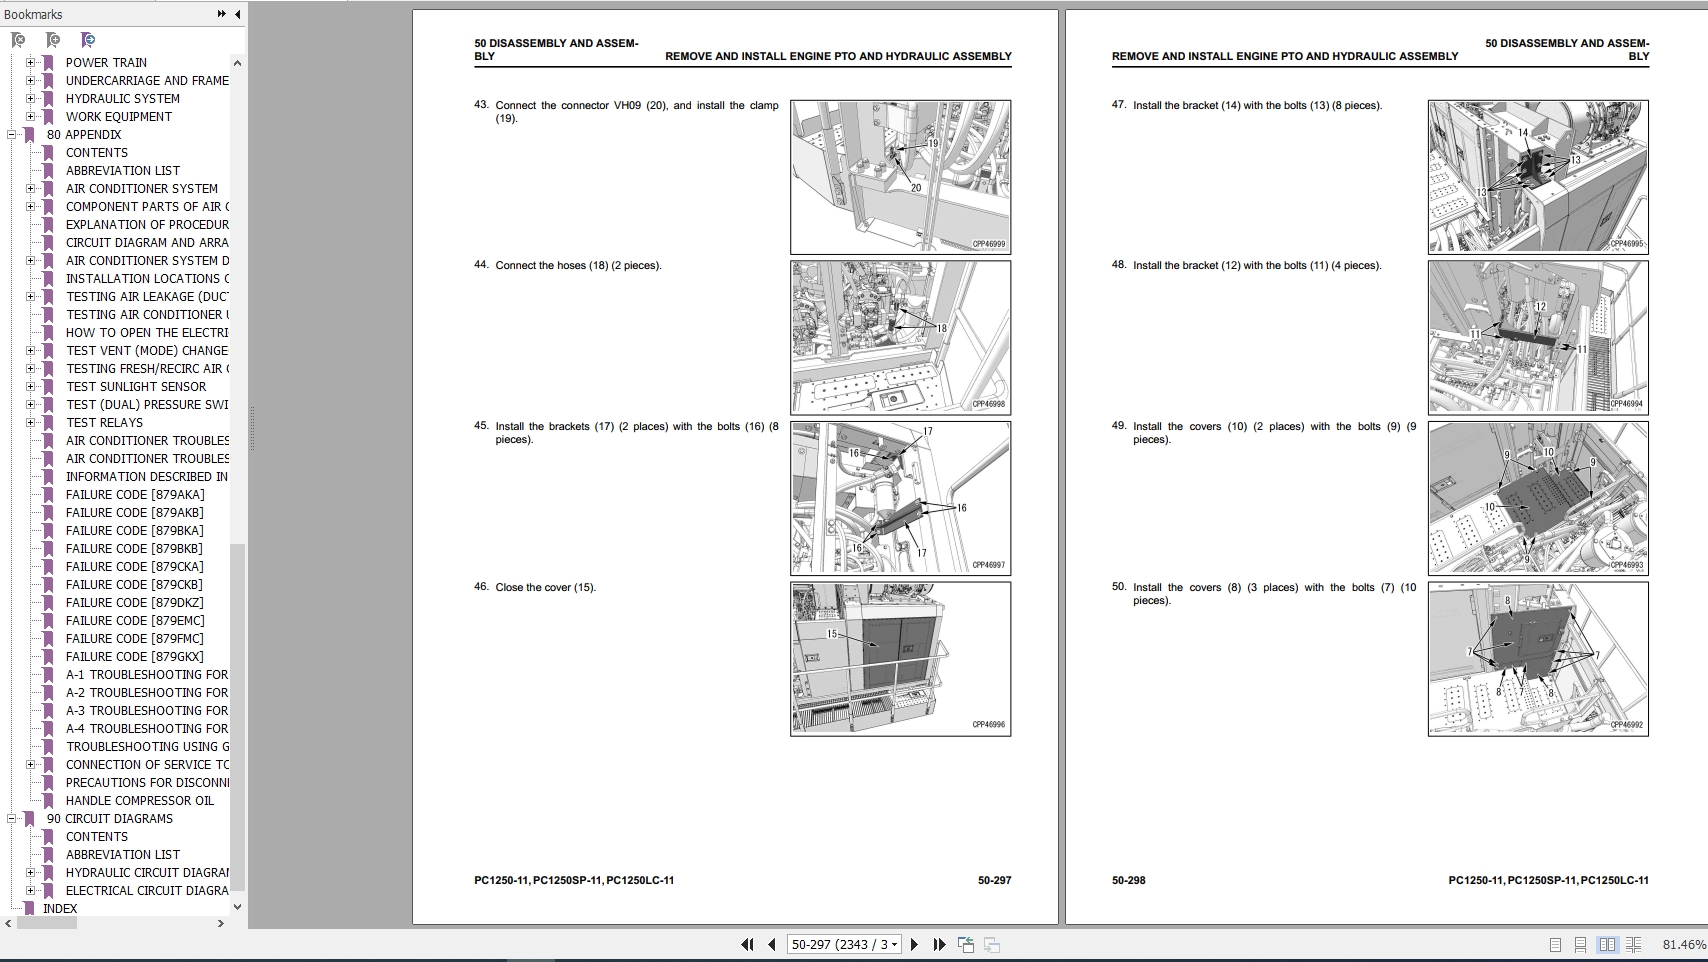Viewport: 1708px width, 962px height.
Task: Expand the ELECTRICAL CIRCUIT DIAGRAM bookmark
Action: coord(30,890)
